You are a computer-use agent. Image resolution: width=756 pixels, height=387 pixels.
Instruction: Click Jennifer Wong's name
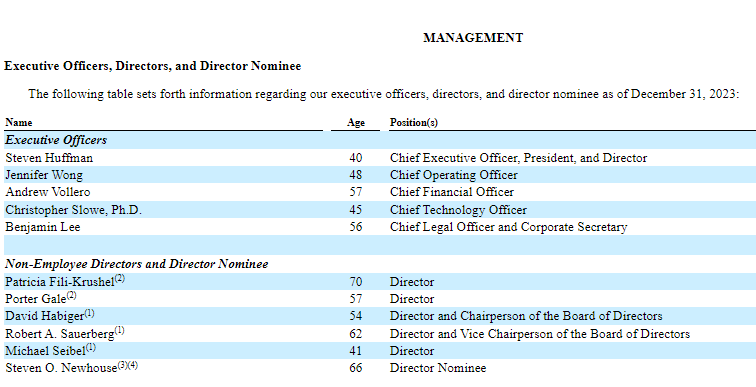click(x=44, y=175)
